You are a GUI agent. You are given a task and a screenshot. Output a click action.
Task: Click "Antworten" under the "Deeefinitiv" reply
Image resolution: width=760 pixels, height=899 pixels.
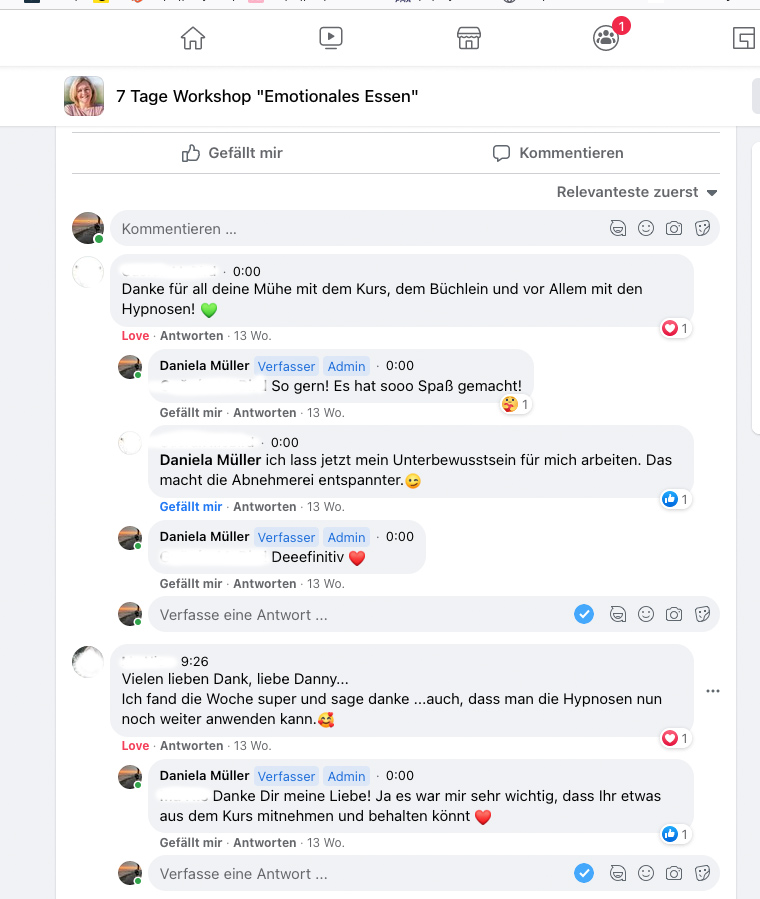pos(265,584)
